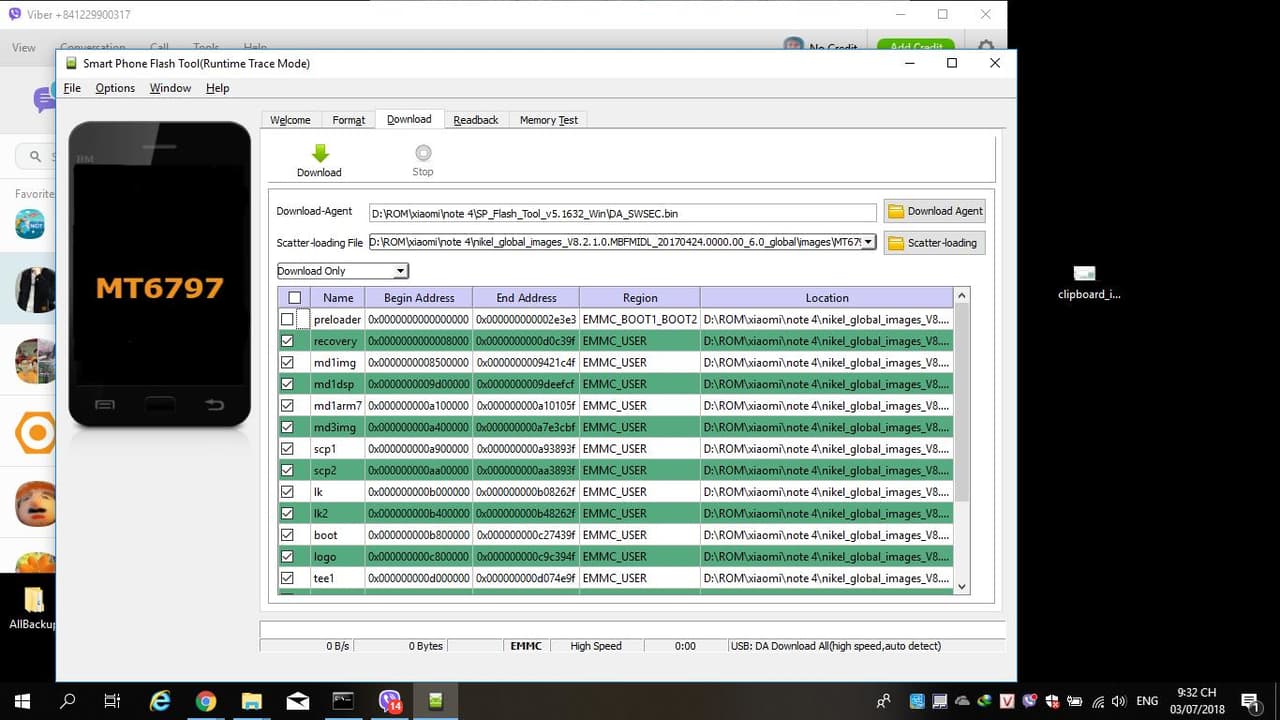Click the partition list scroll-down arrow
The image size is (1280, 720).
point(962,587)
